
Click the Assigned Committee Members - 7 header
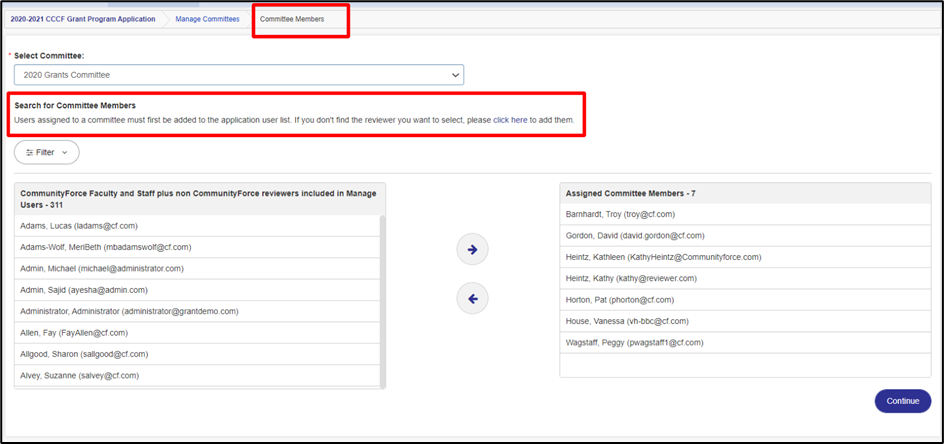(x=745, y=193)
